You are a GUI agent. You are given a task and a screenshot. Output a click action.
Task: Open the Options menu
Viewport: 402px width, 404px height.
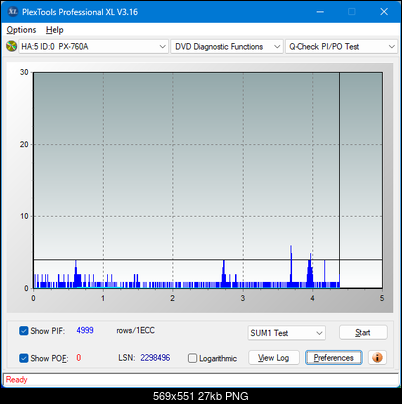pyautogui.click(x=21, y=30)
